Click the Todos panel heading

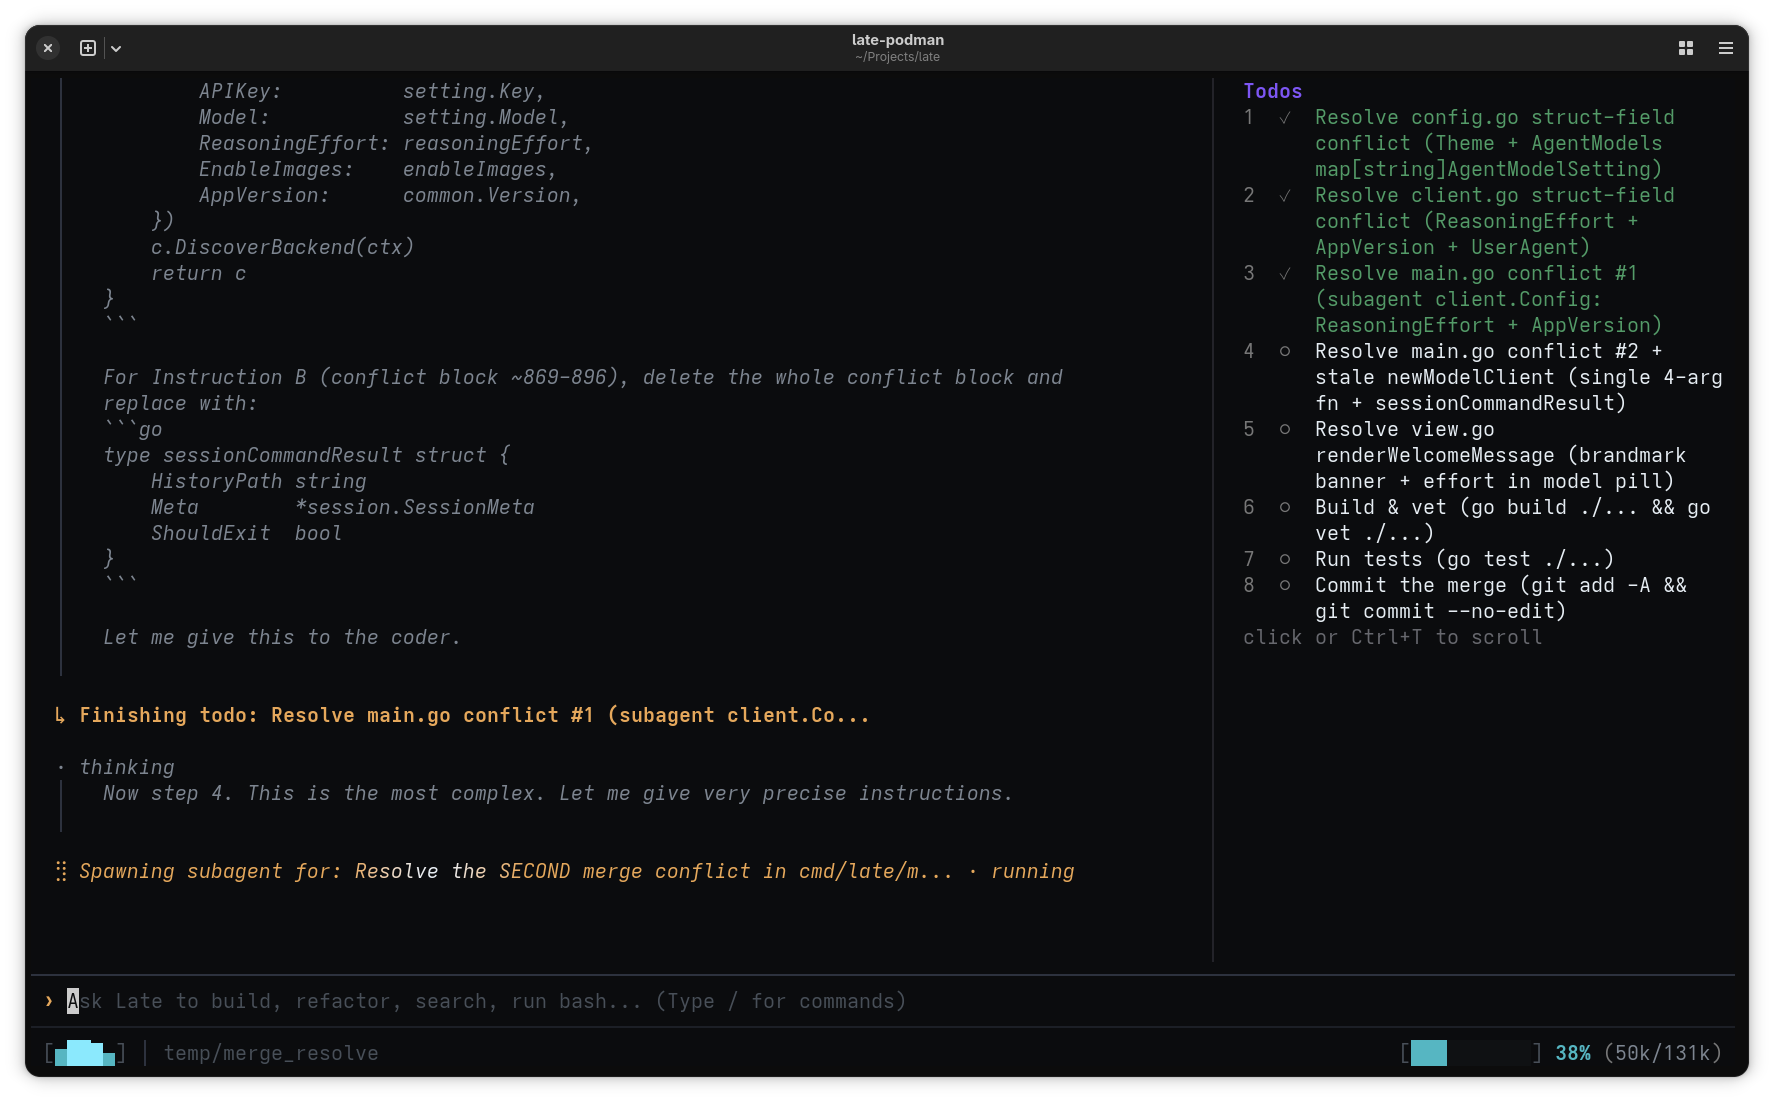click(1272, 91)
